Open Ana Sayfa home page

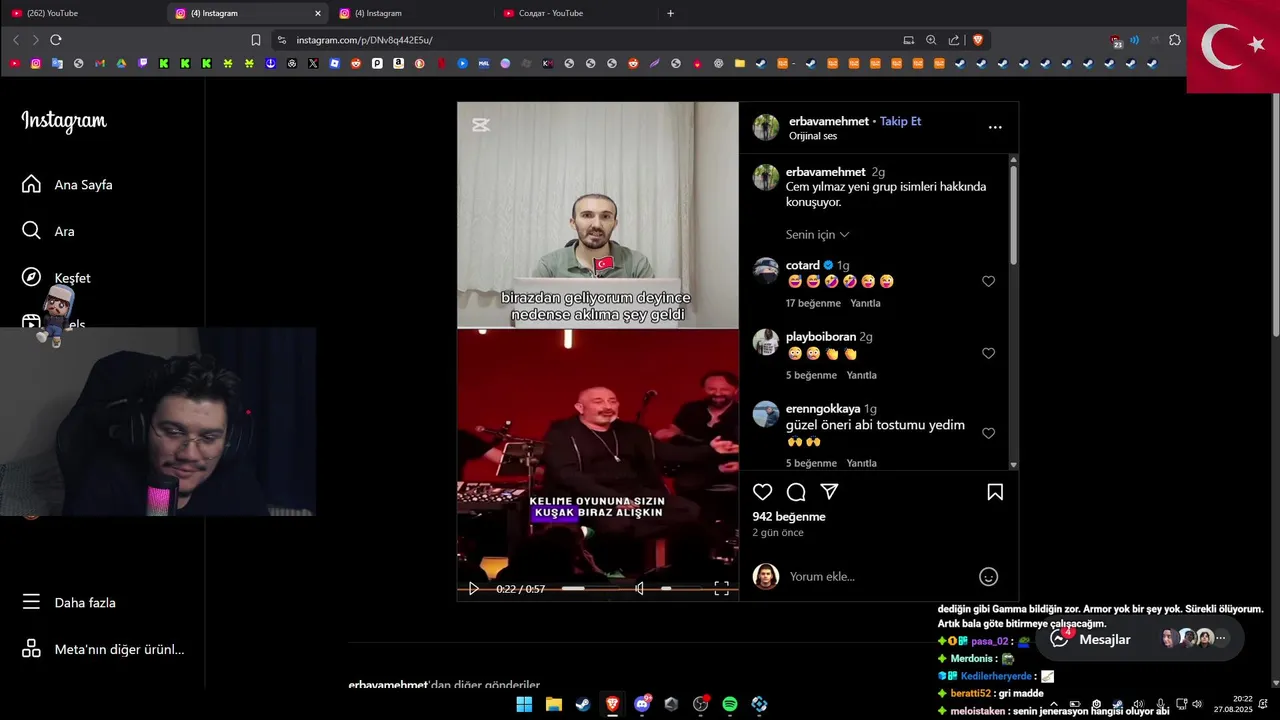[68, 185]
